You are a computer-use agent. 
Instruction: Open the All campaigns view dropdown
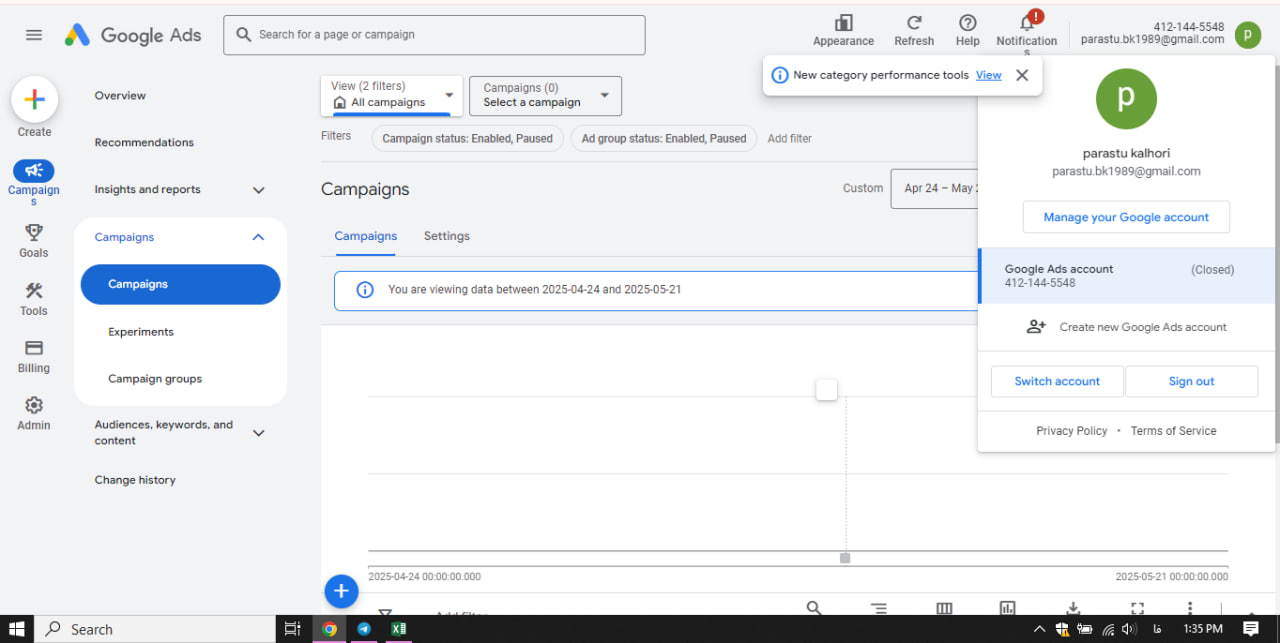point(392,96)
